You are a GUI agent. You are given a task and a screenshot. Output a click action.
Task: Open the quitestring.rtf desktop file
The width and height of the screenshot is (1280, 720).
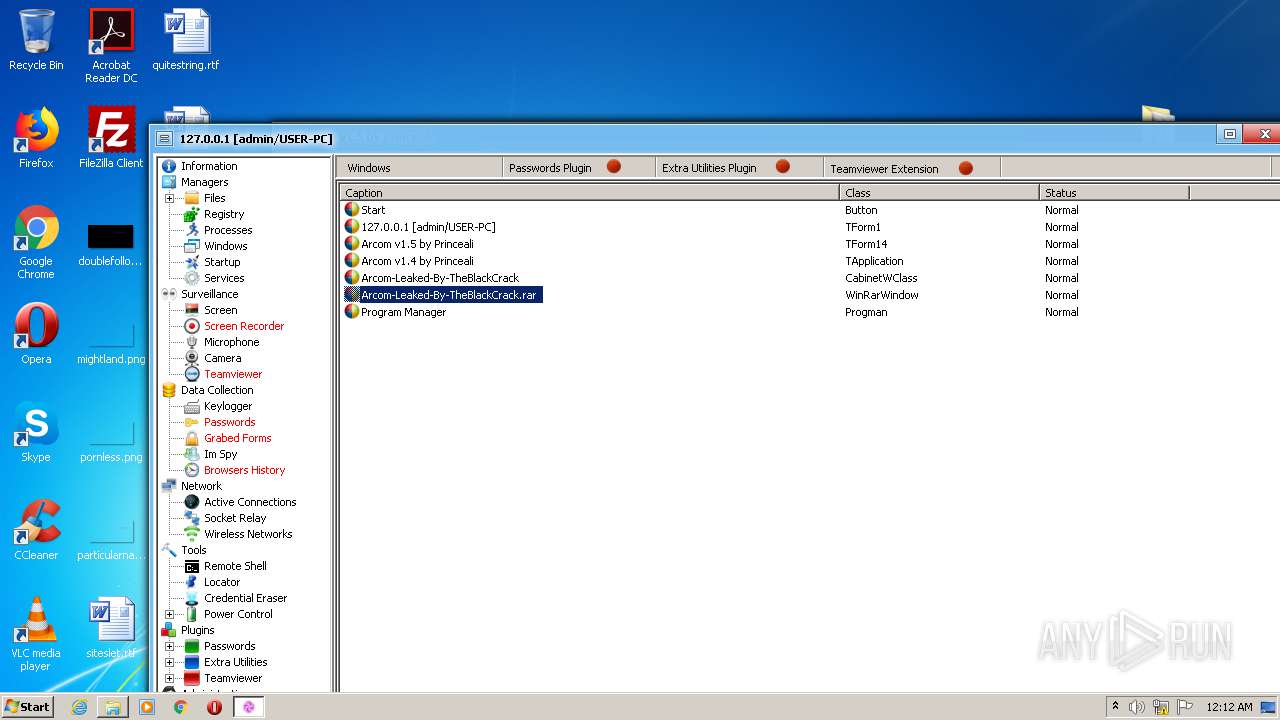186,40
